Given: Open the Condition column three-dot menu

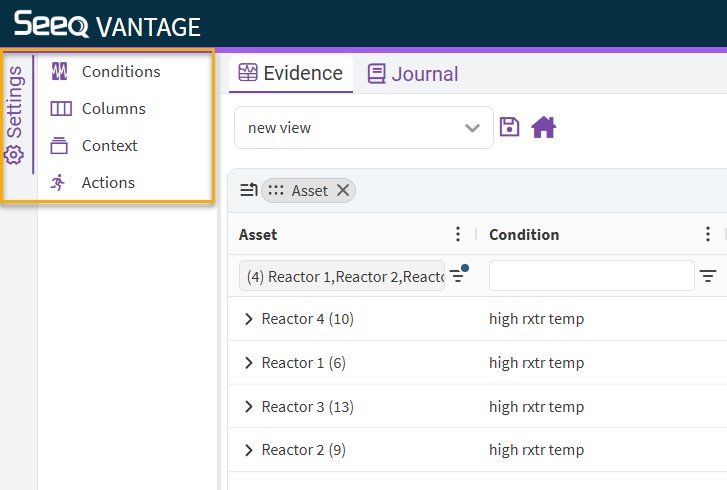Looking at the screenshot, I should pyautogui.click(x=708, y=234).
